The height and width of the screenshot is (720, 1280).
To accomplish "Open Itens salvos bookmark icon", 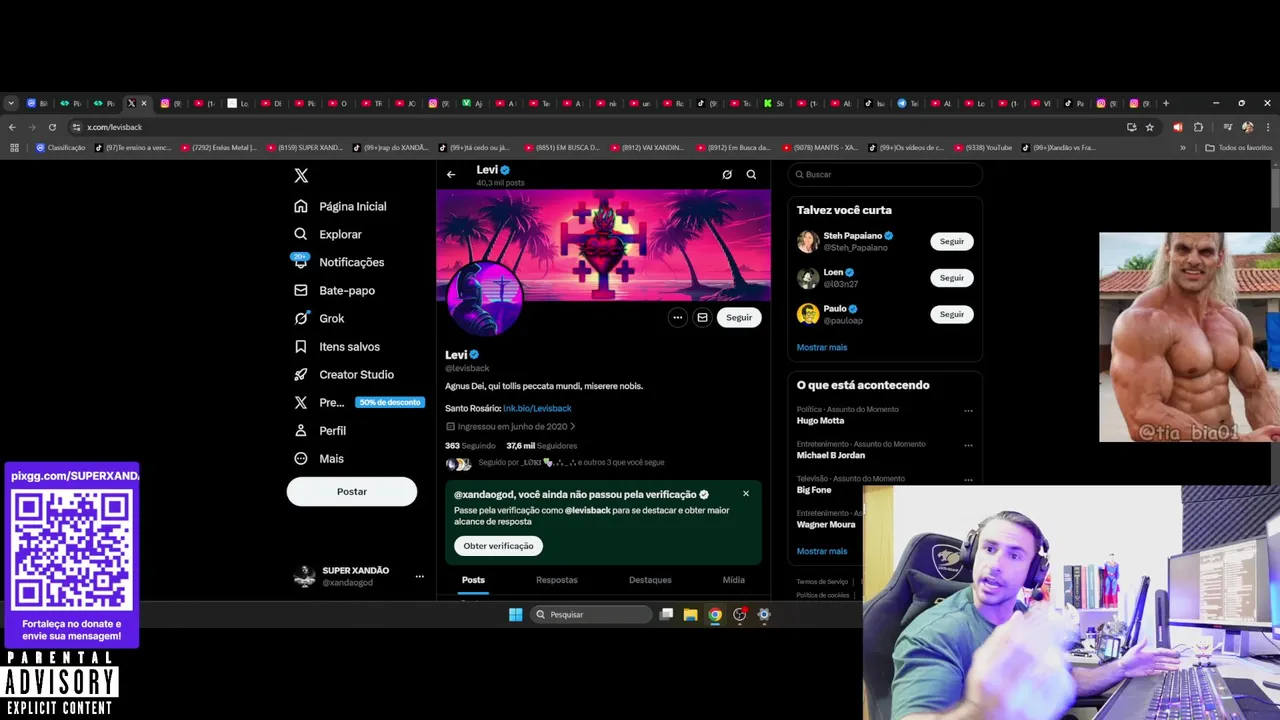I will pos(301,346).
